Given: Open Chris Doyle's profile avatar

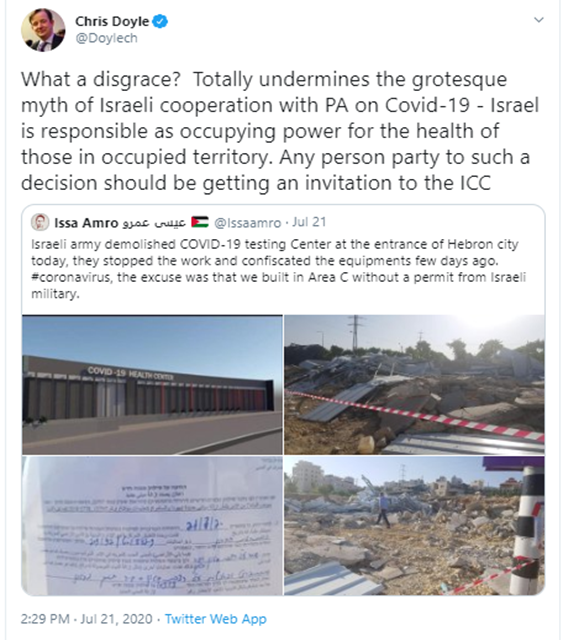Looking at the screenshot, I should pyautogui.click(x=43, y=30).
